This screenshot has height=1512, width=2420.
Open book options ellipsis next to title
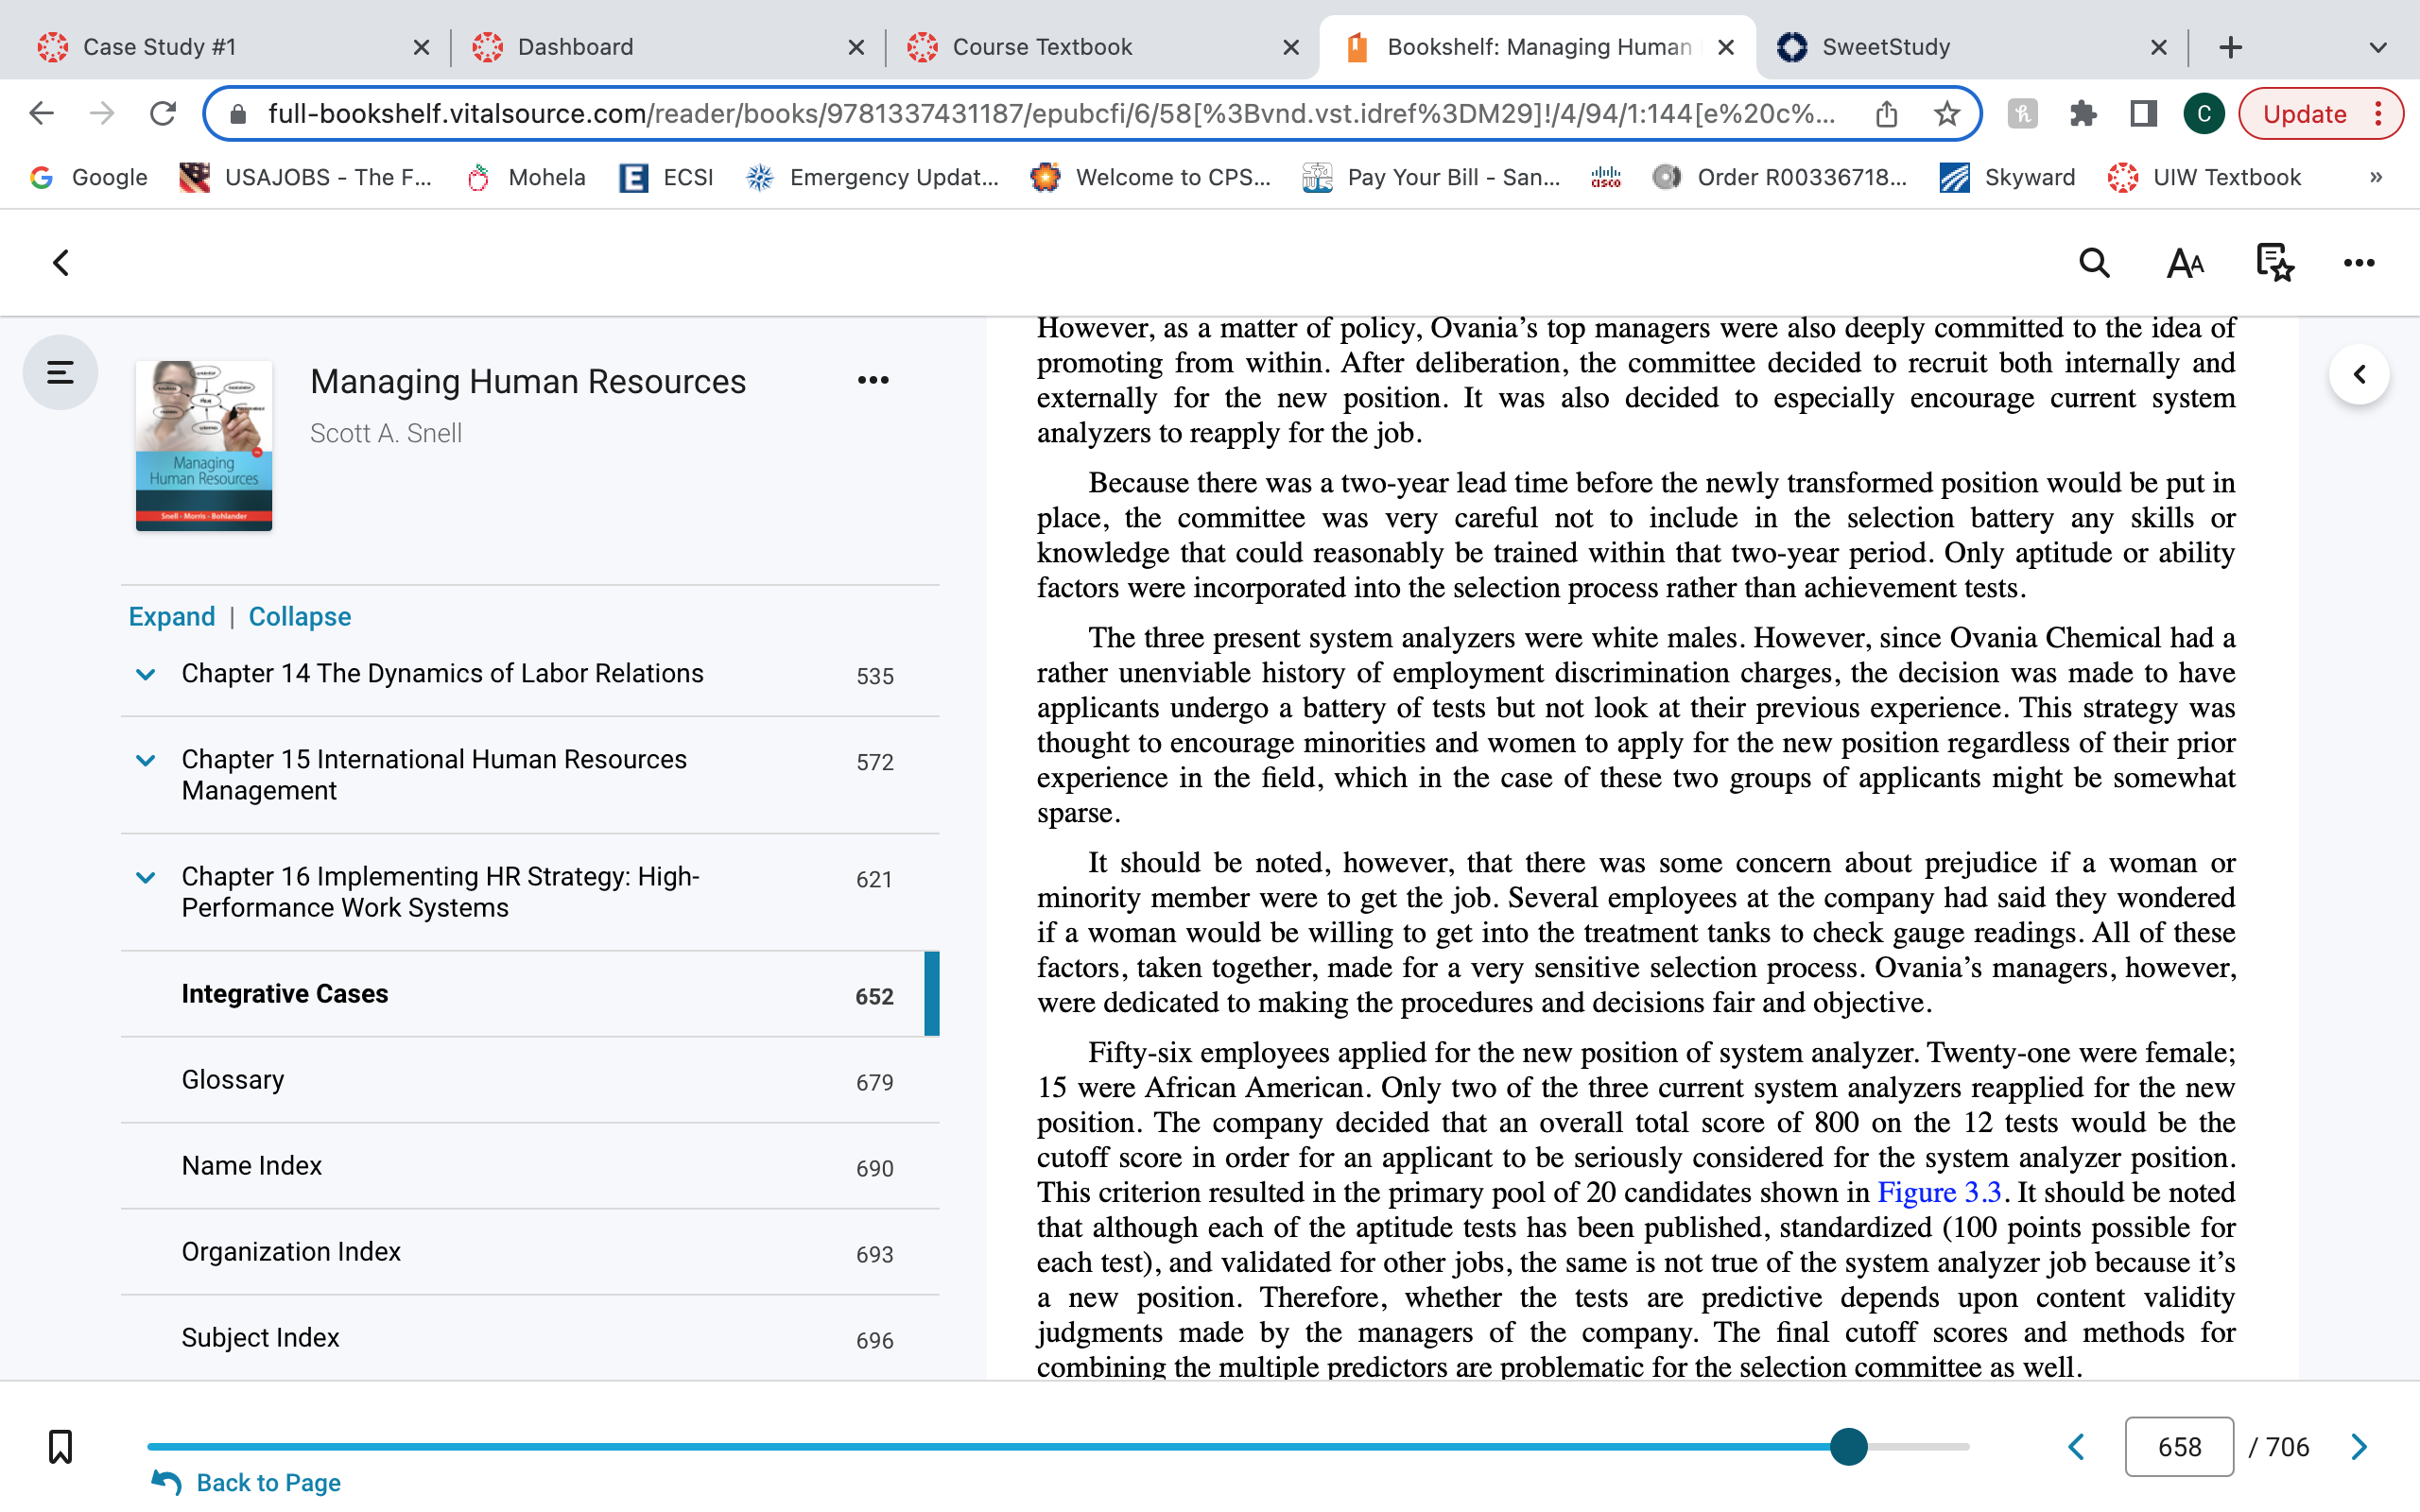[x=873, y=380]
